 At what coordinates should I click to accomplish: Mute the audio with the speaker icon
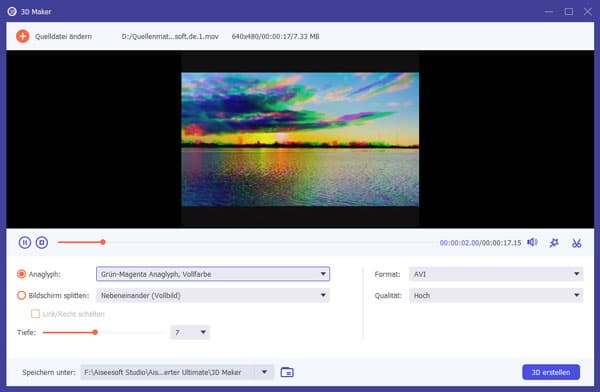(532, 242)
